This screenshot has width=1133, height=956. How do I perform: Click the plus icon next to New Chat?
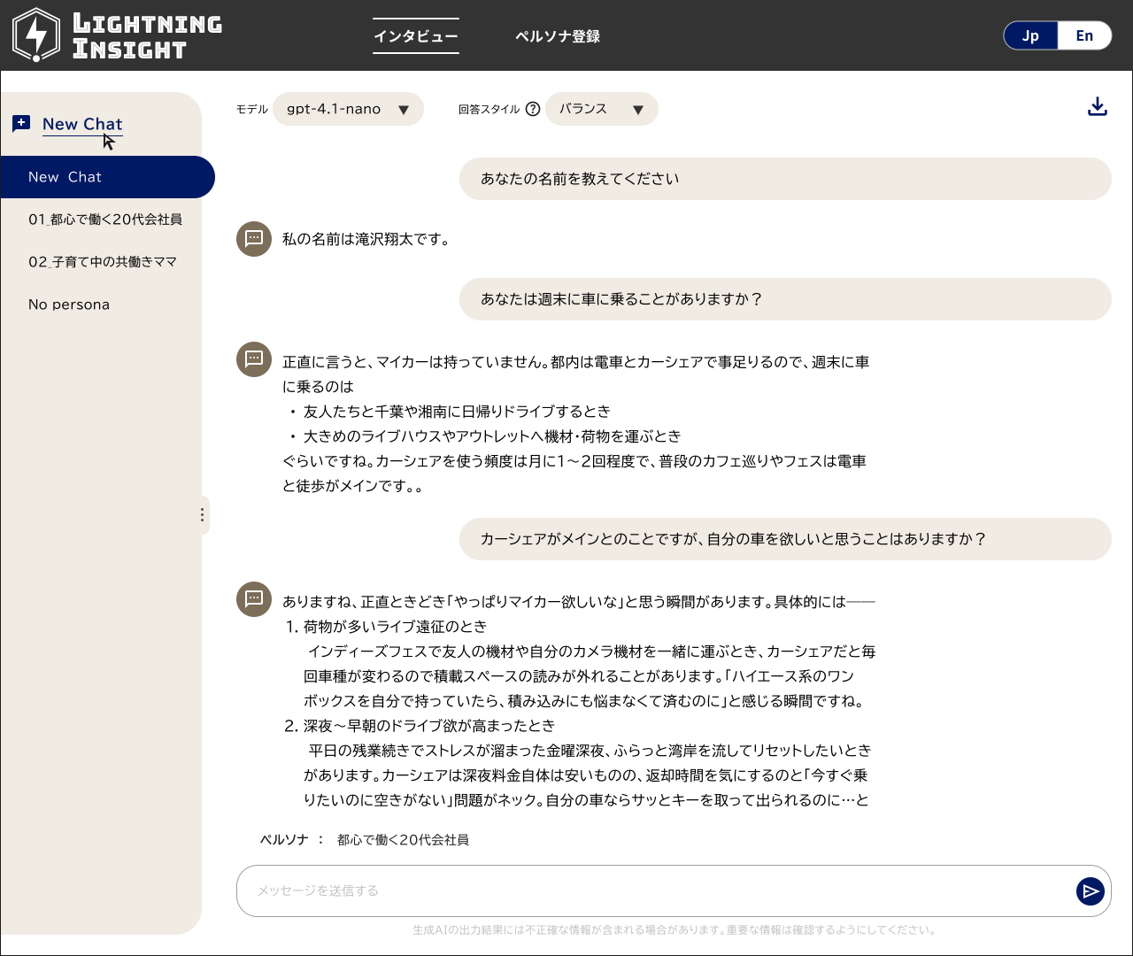coord(20,123)
